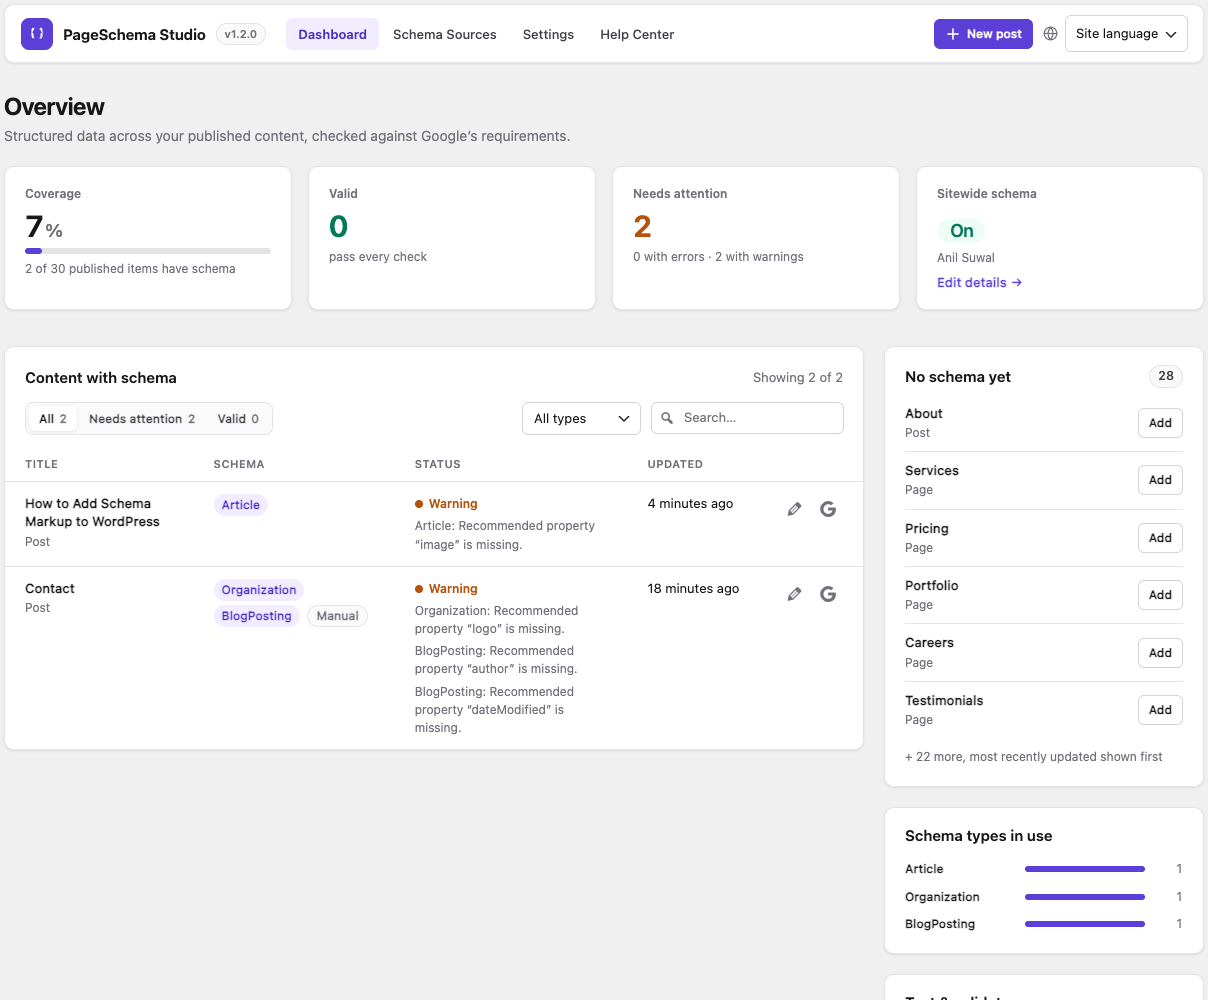Focus the Search input field
This screenshot has width=1208, height=1000.
[747, 418]
